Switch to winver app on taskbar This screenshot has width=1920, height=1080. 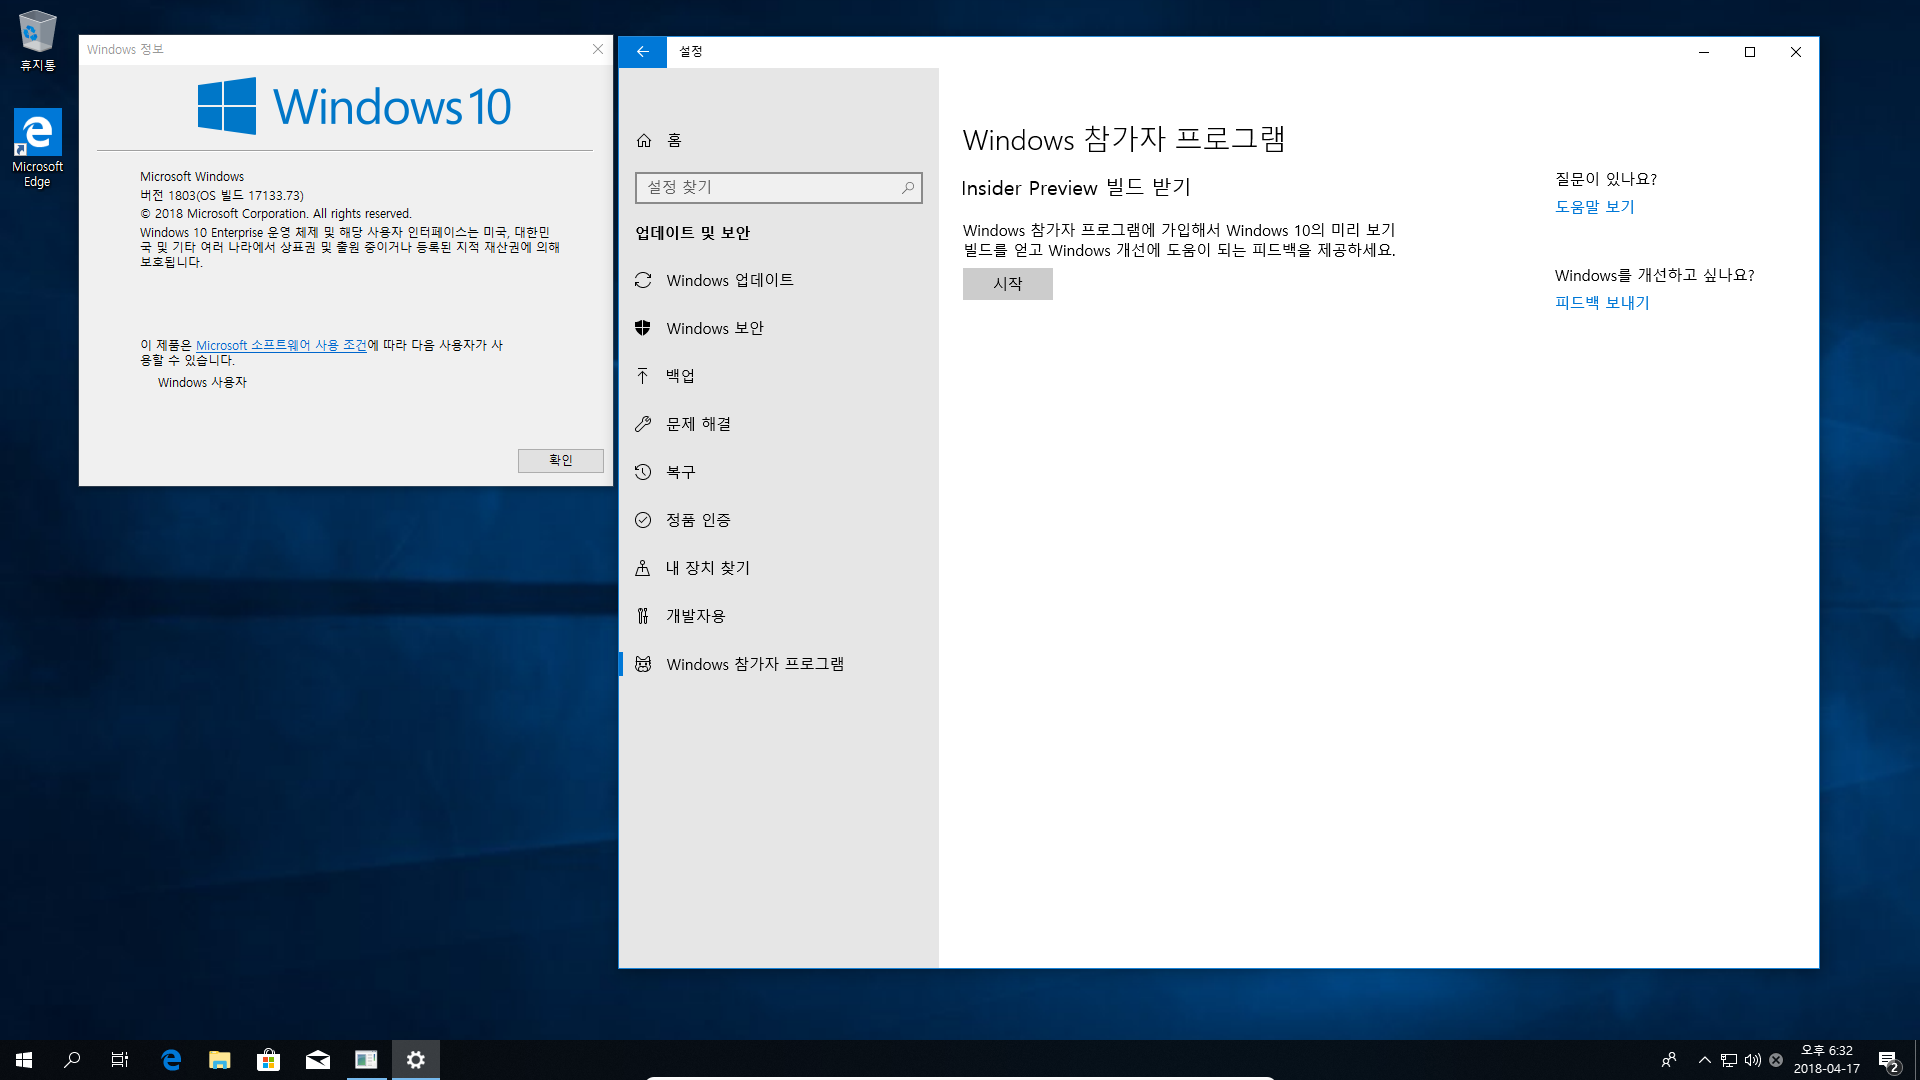tap(366, 1060)
